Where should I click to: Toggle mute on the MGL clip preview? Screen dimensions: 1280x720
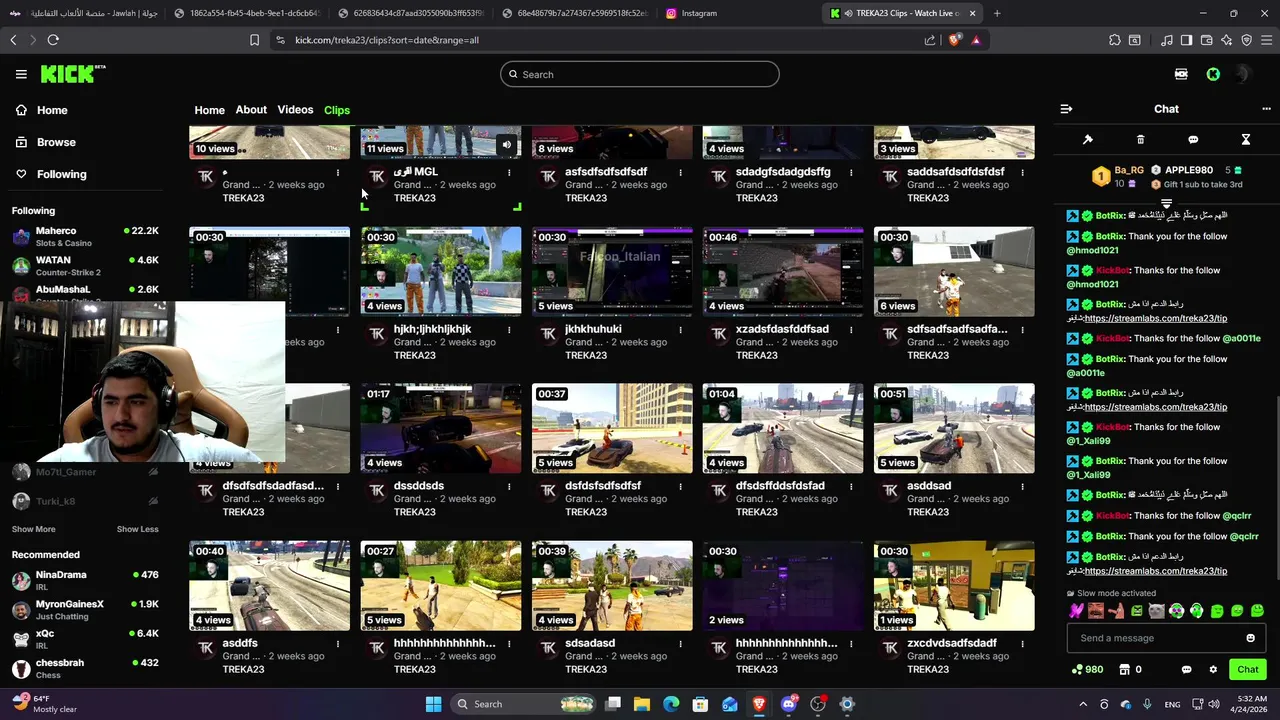pyautogui.click(x=506, y=145)
